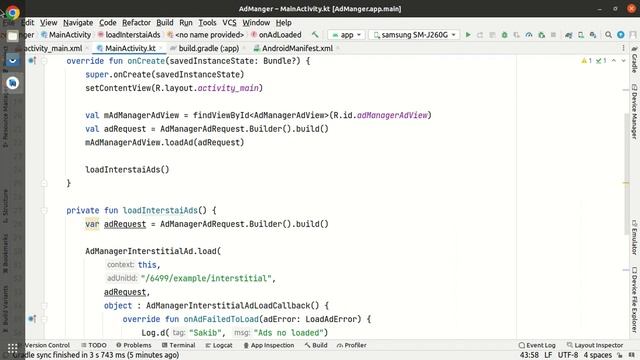Screen dimensions: 640x360
Task: Sync project with Gradle files elephant icon
Action: pyautogui.click(x=568, y=35)
